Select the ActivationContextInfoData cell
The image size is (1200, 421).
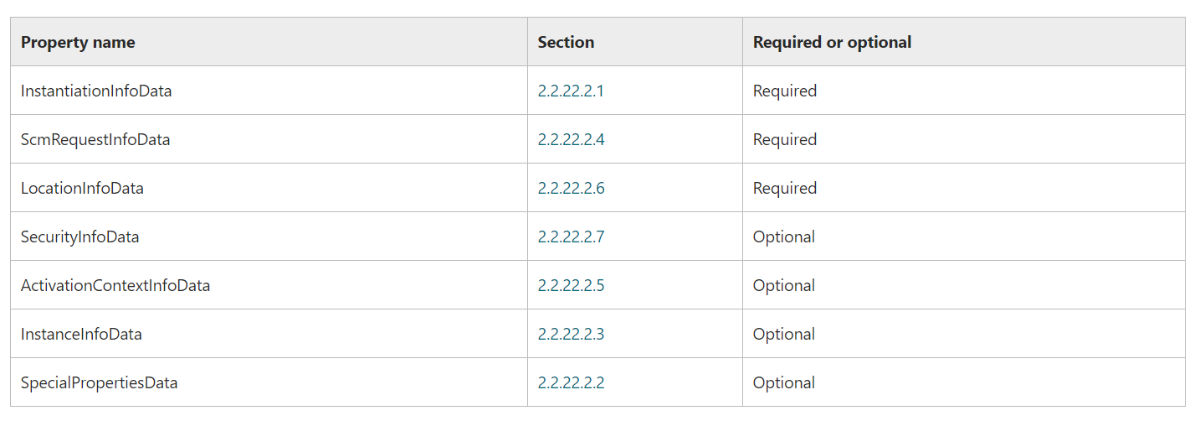coord(115,285)
